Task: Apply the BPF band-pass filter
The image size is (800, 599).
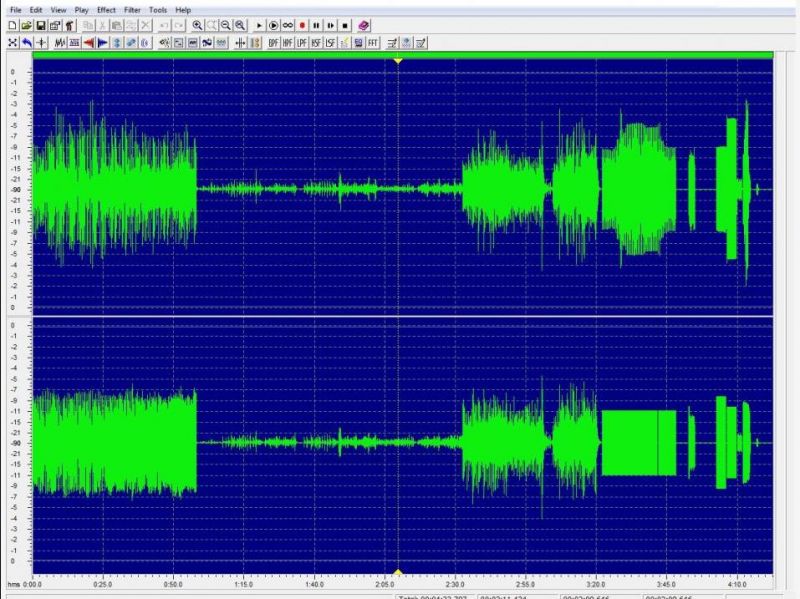Action: [x=273, y=43]
